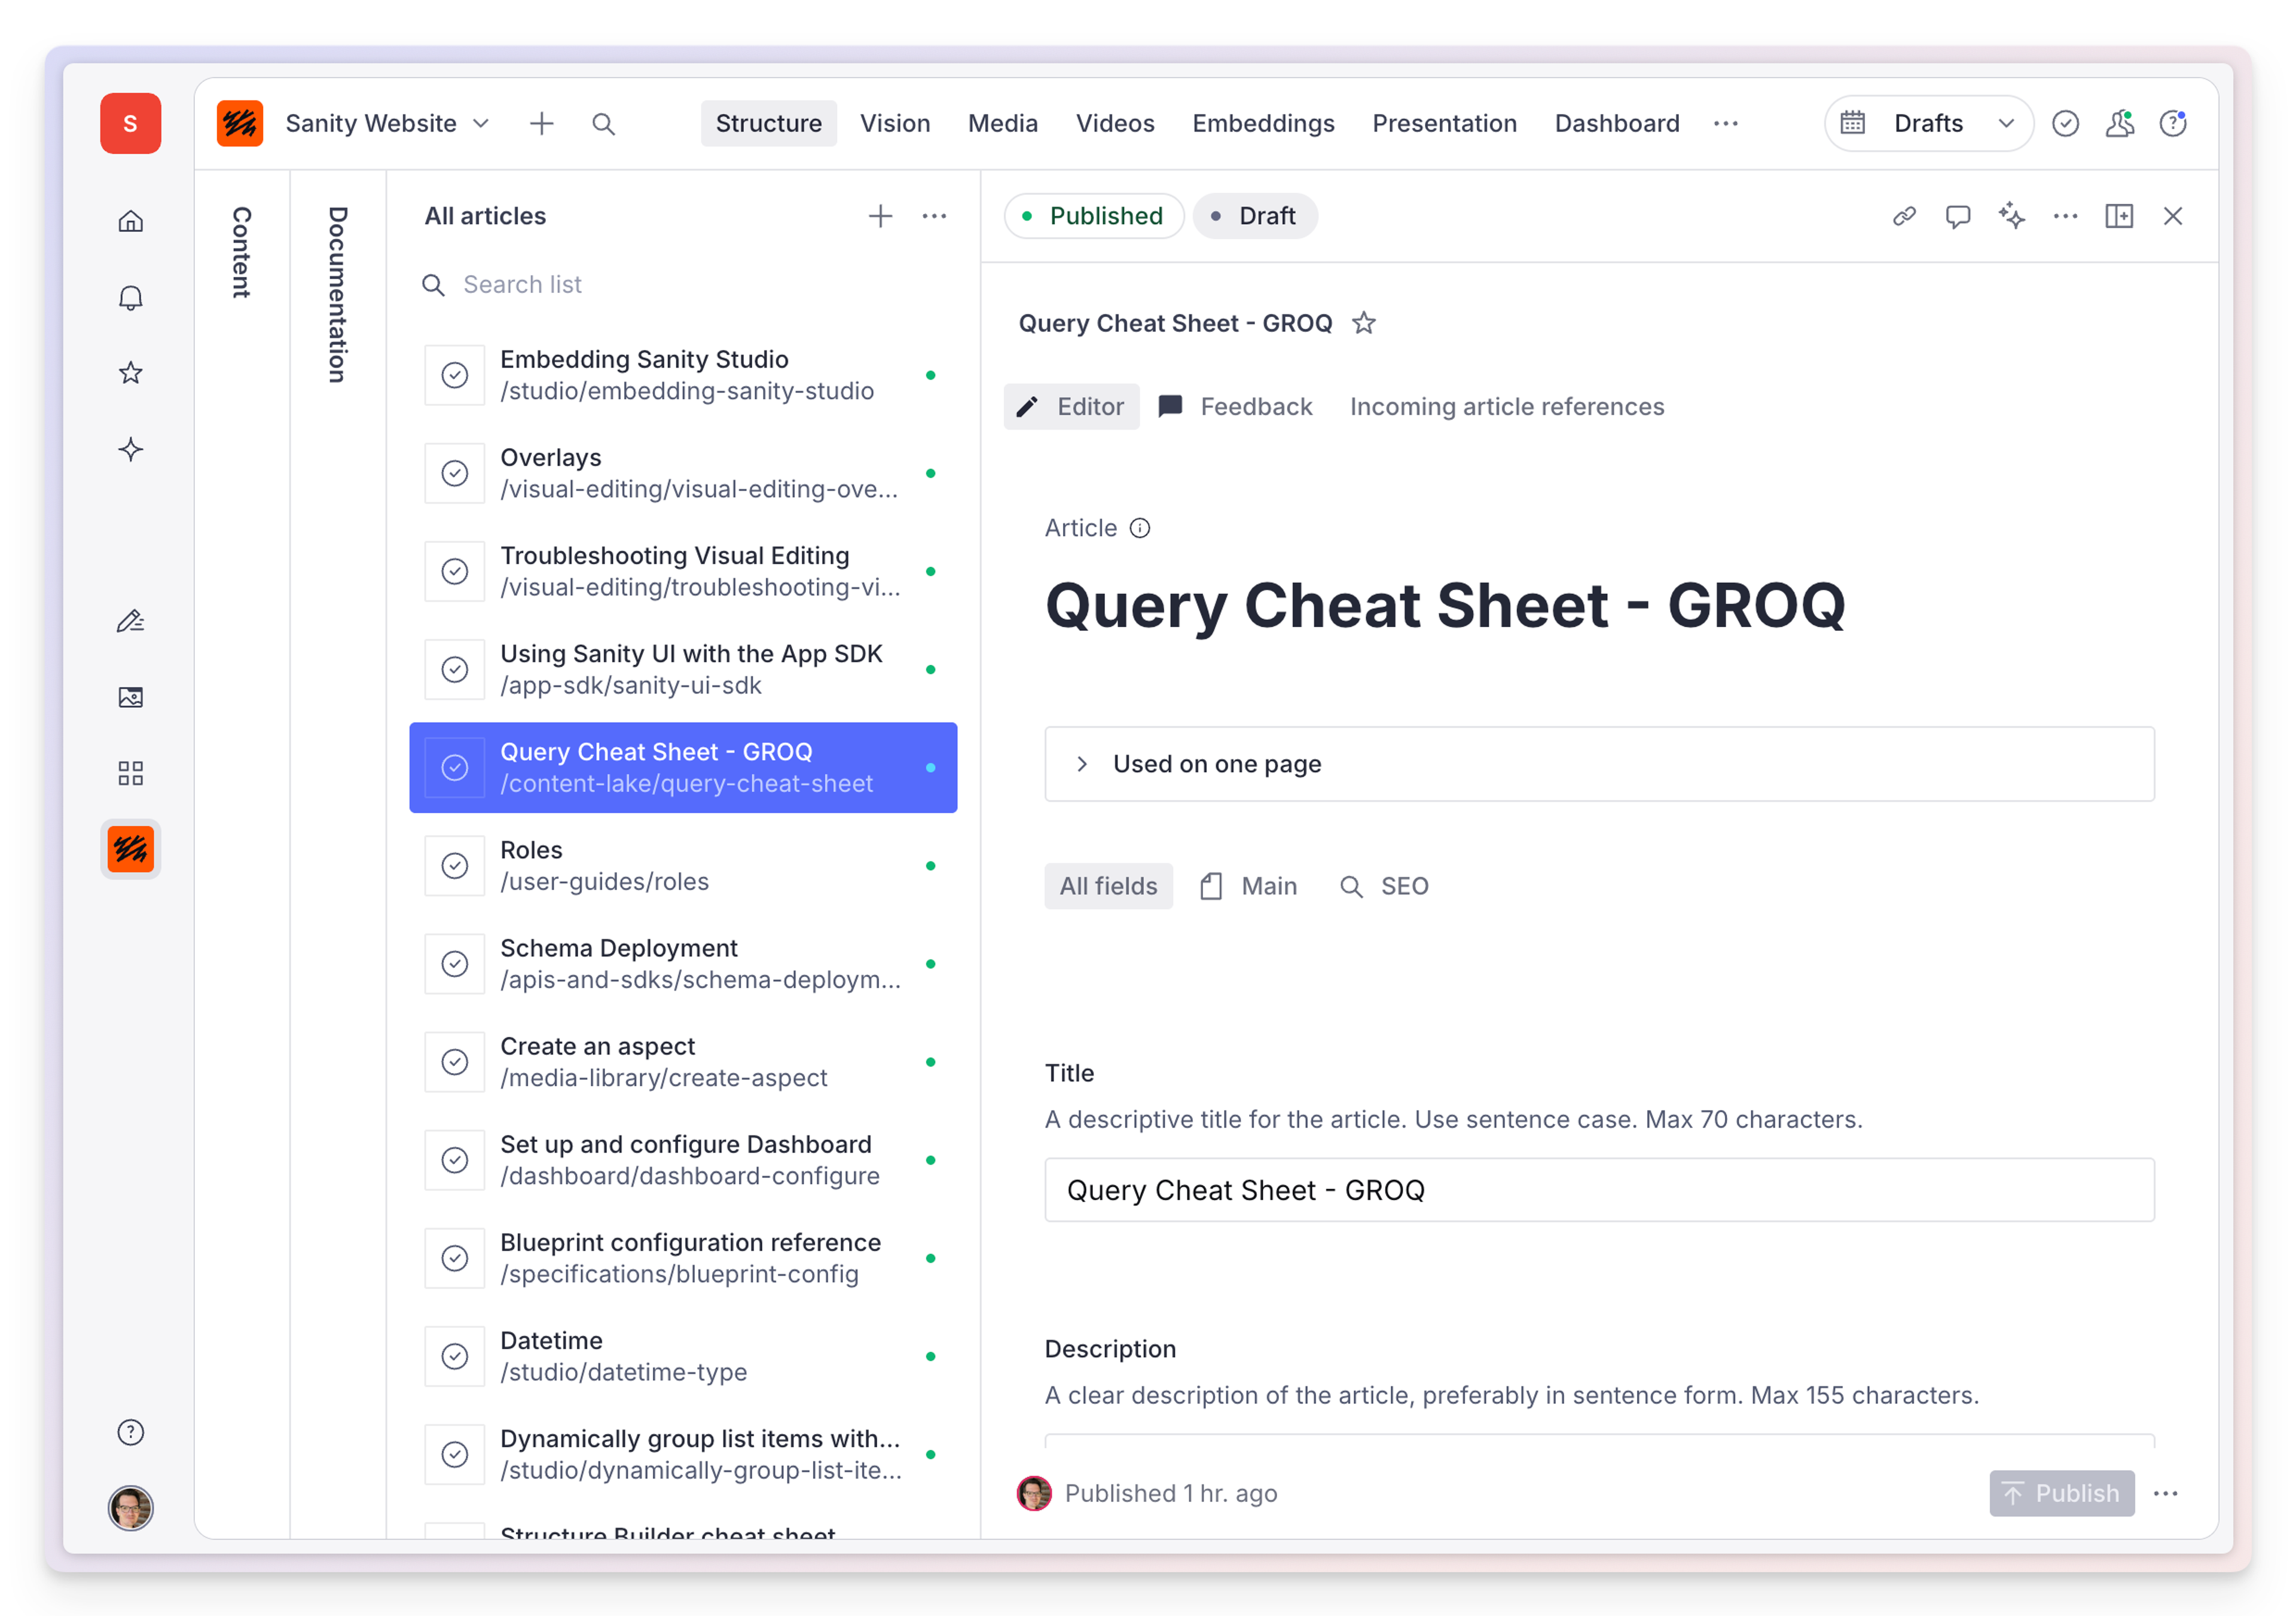Image resolution: width=2296 pixels, height=1616 pixels.
Task: Click the copy link icon in document toolbar
Action: (x=1904, y=216)
